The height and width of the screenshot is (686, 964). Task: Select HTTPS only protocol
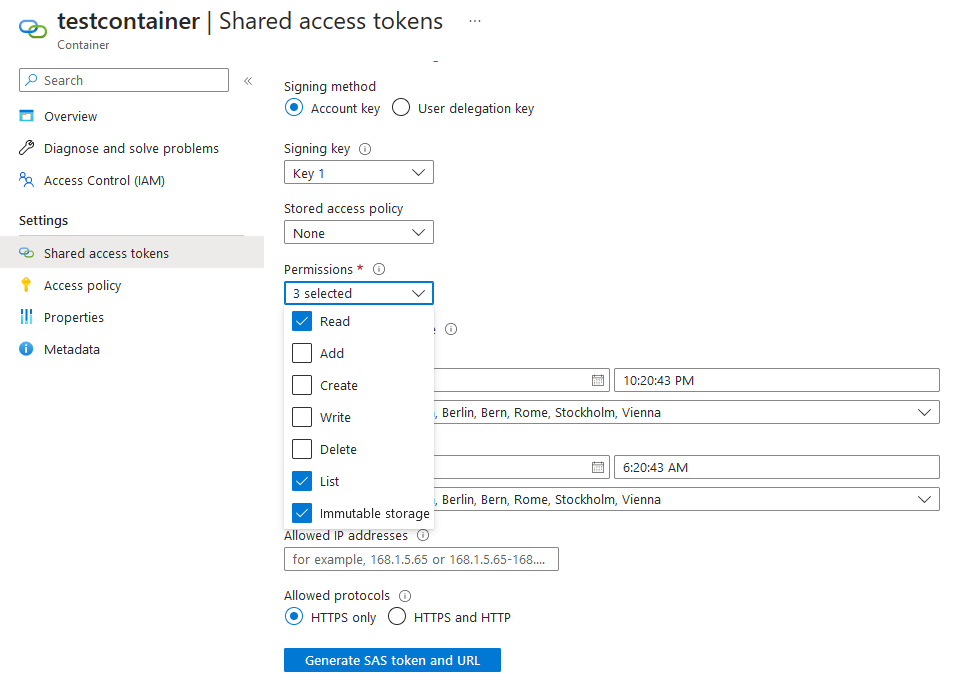(x=294, y=616)
